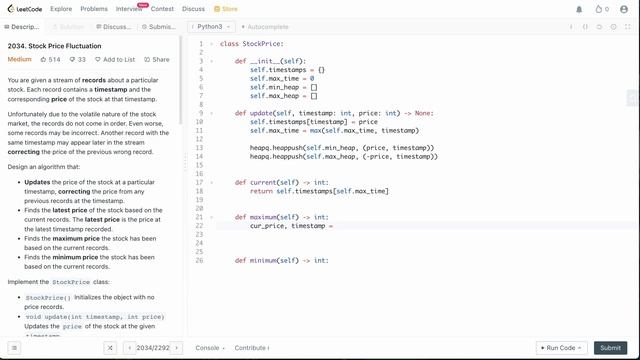Click the streak flame icon
The width and height of the screenshot is (640, 360).
(598, 9)
